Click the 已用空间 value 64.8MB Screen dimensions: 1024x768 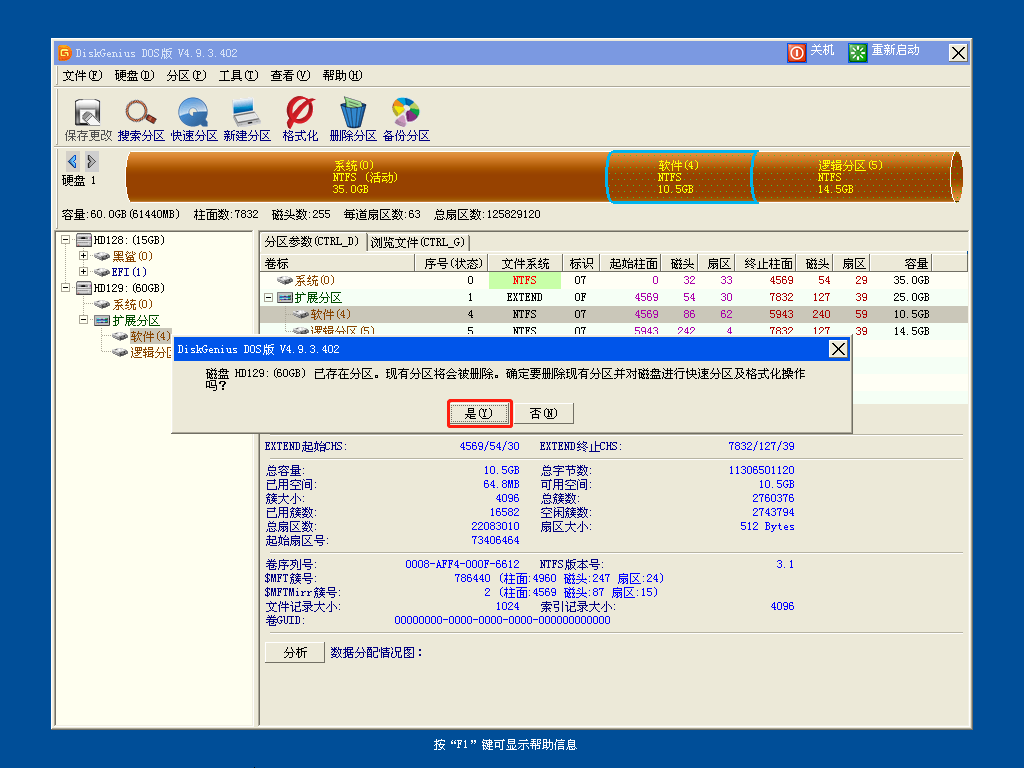501,485
